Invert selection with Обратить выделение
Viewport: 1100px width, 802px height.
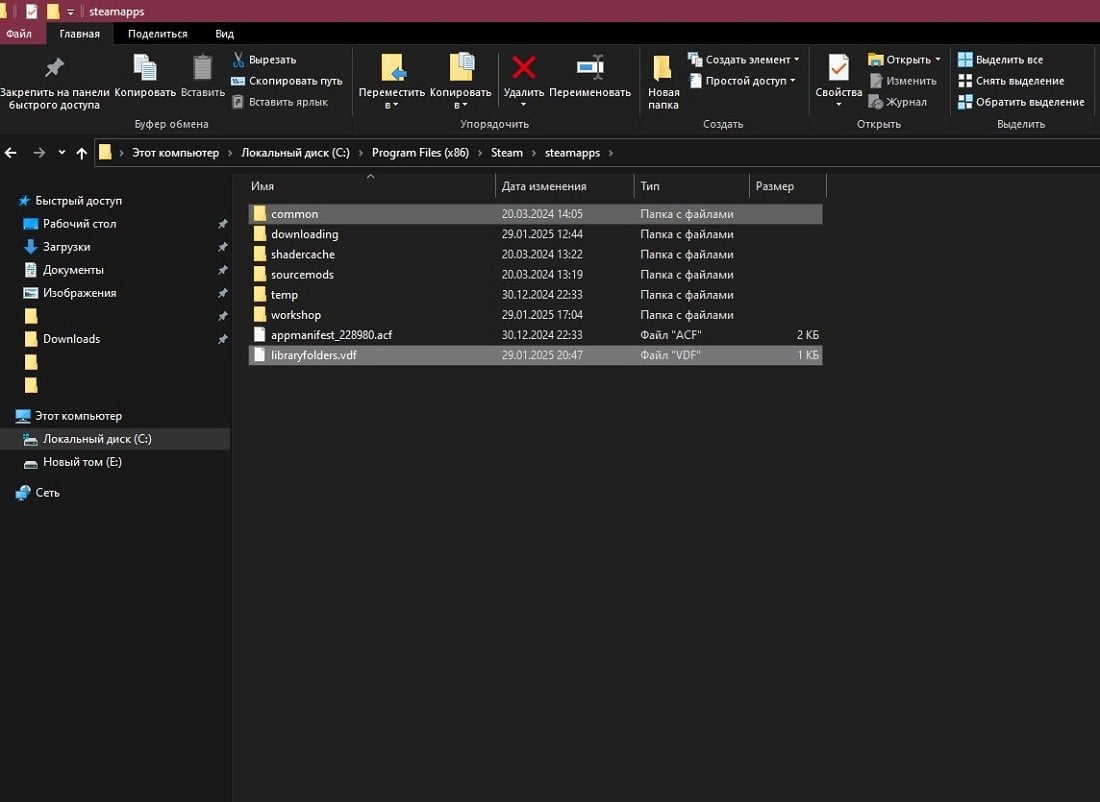click(x=1021, y=102)
